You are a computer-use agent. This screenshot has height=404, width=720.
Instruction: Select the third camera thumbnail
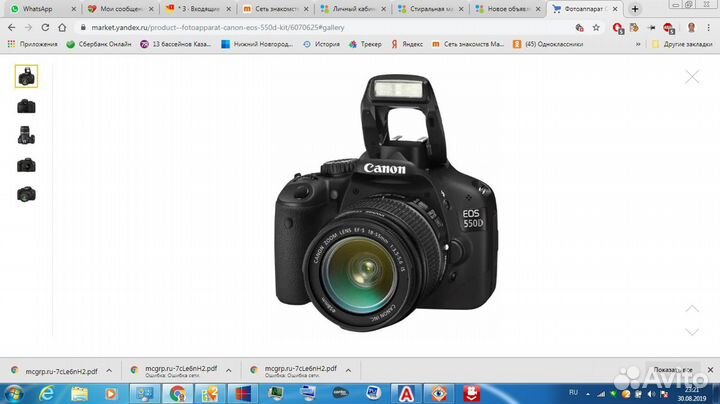26,135
